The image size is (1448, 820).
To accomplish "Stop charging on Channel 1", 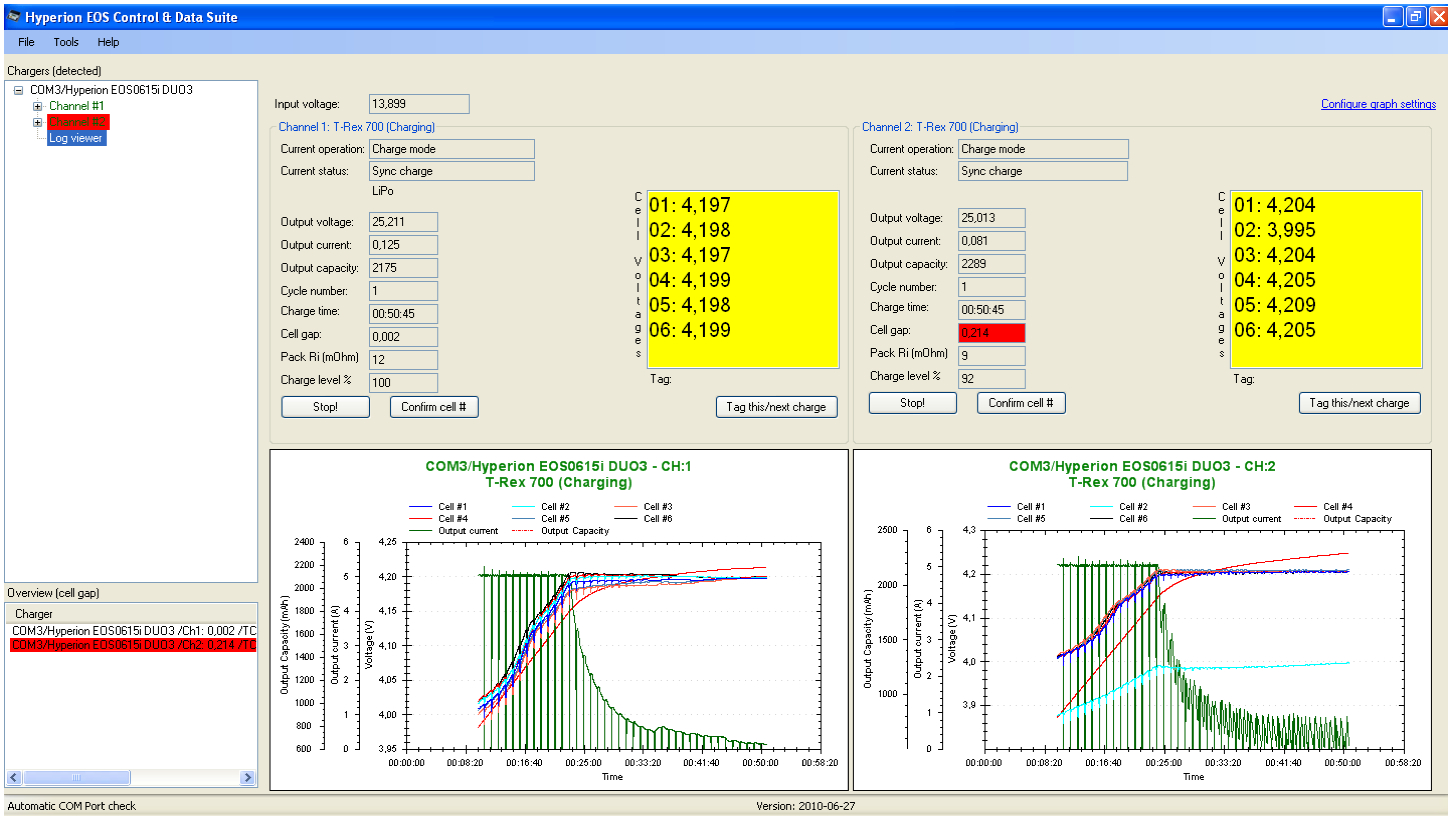I will 326,407.
